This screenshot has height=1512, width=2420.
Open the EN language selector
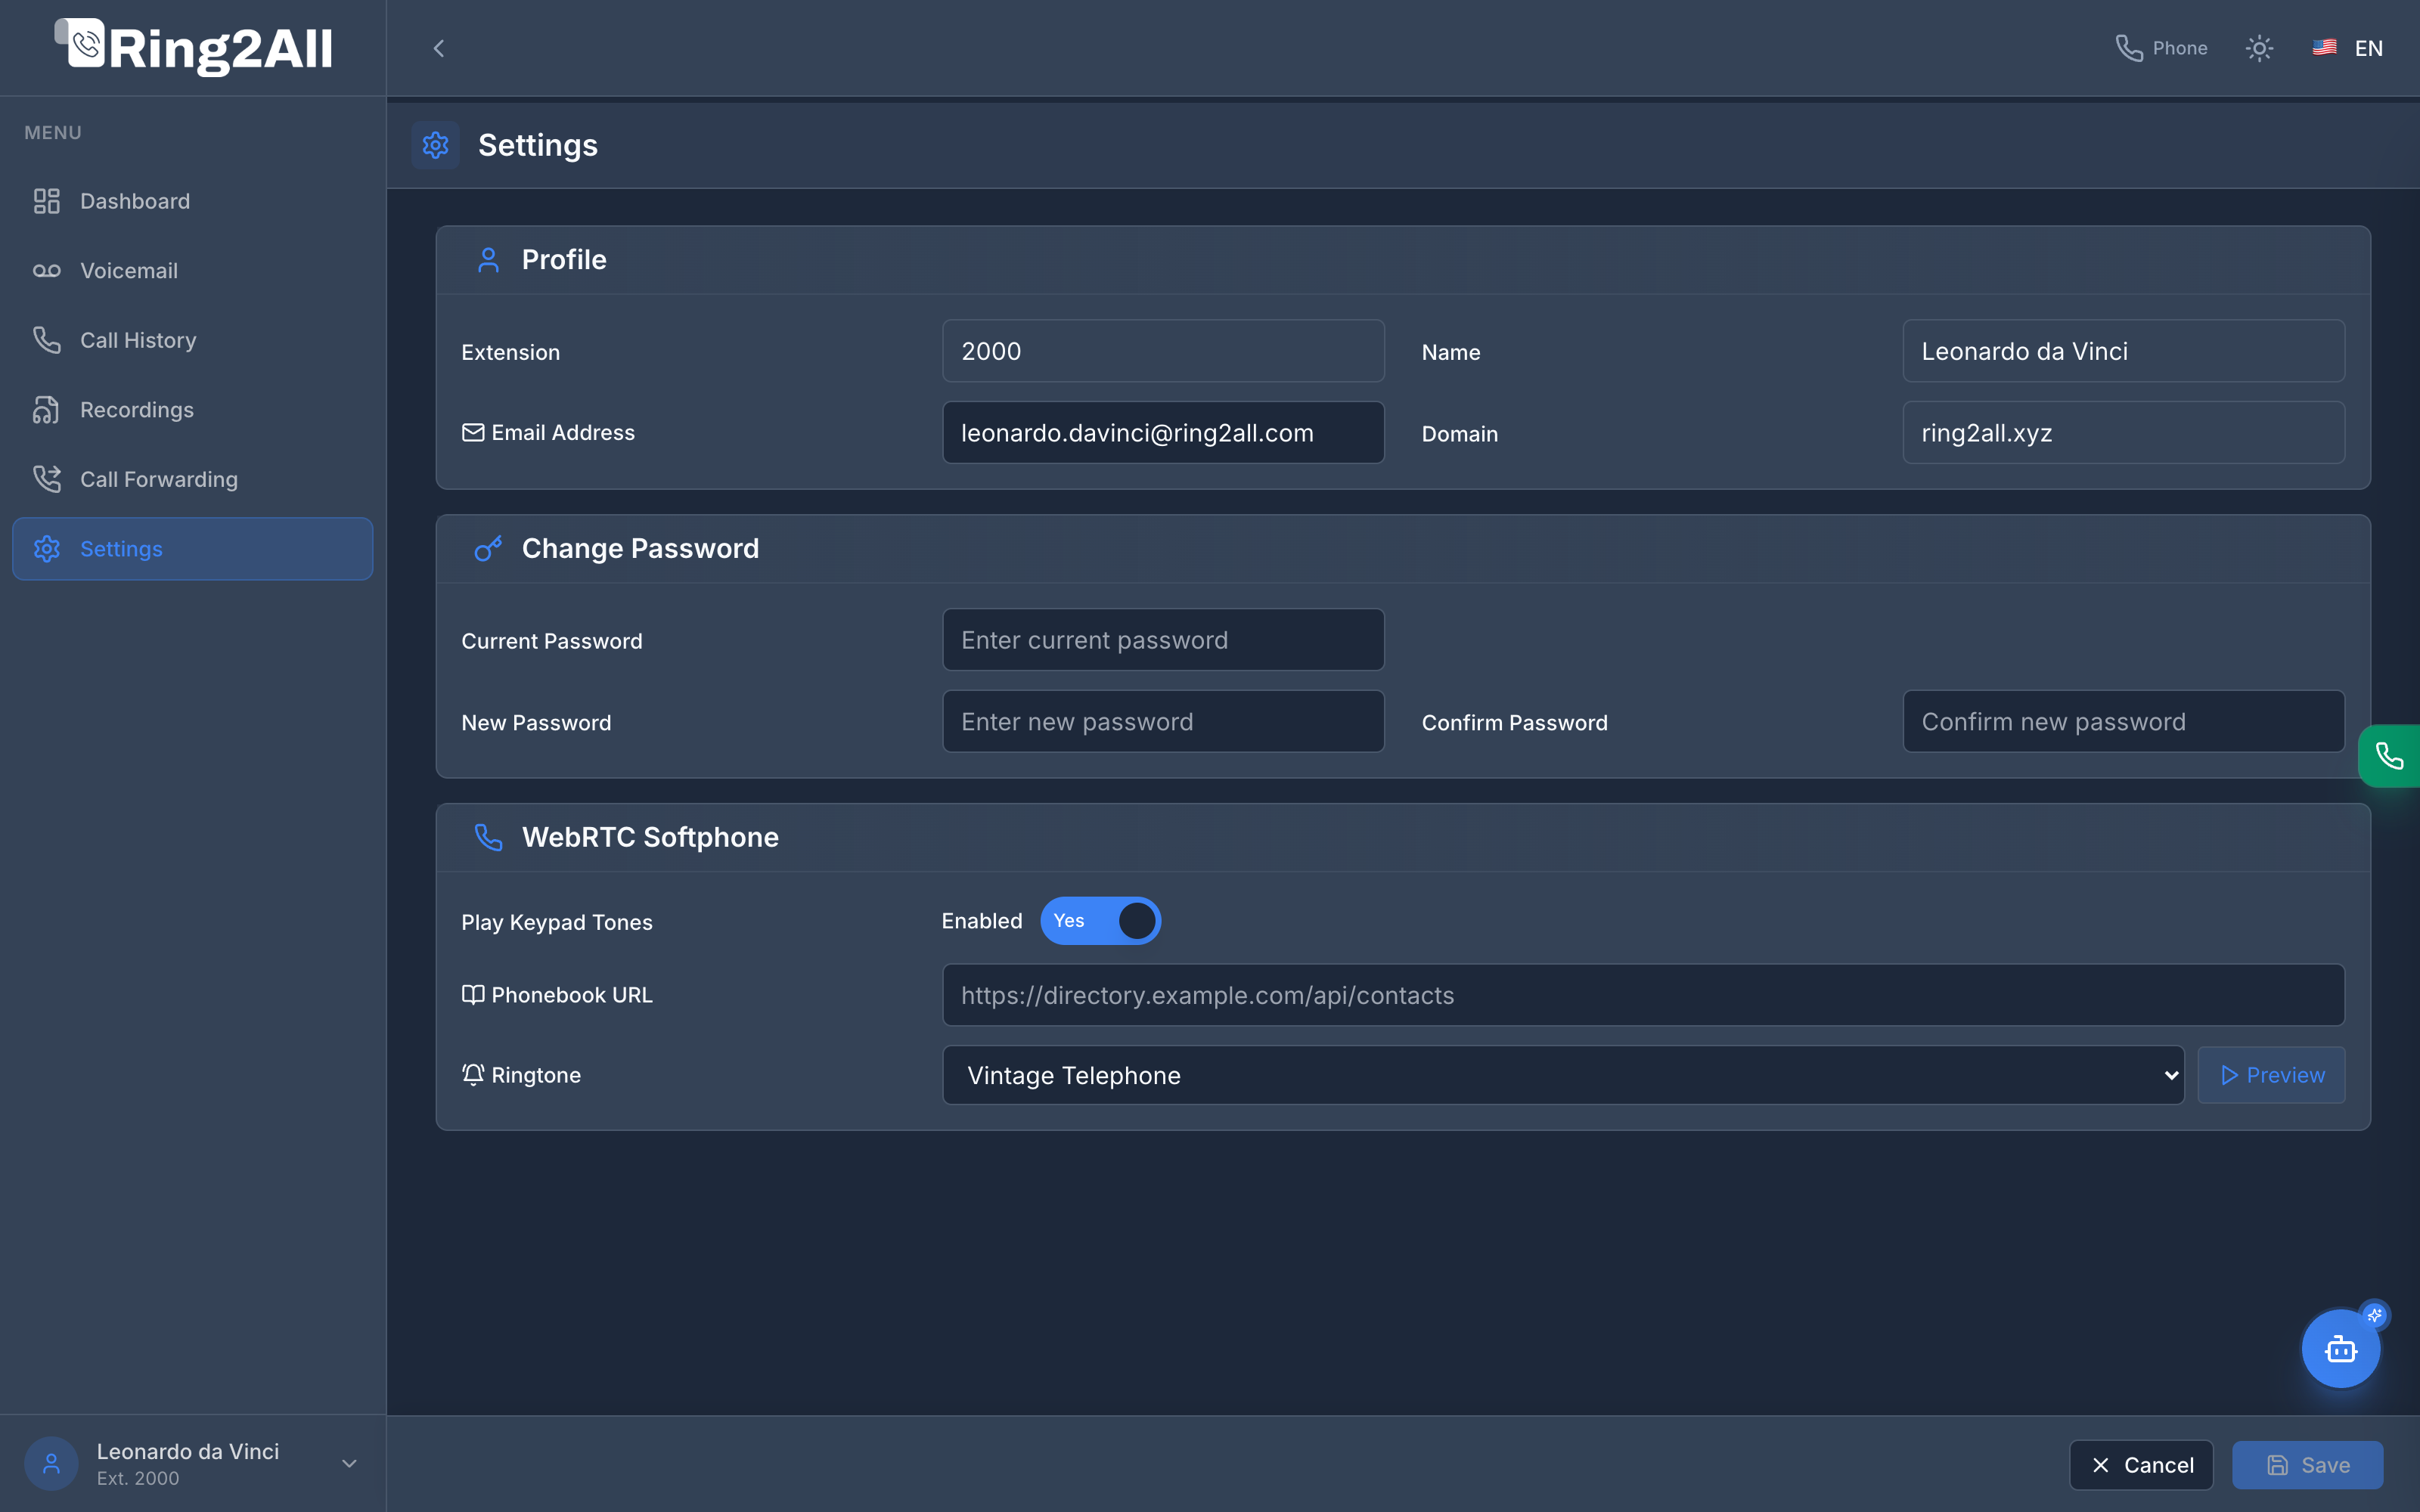pos(2347,48)
